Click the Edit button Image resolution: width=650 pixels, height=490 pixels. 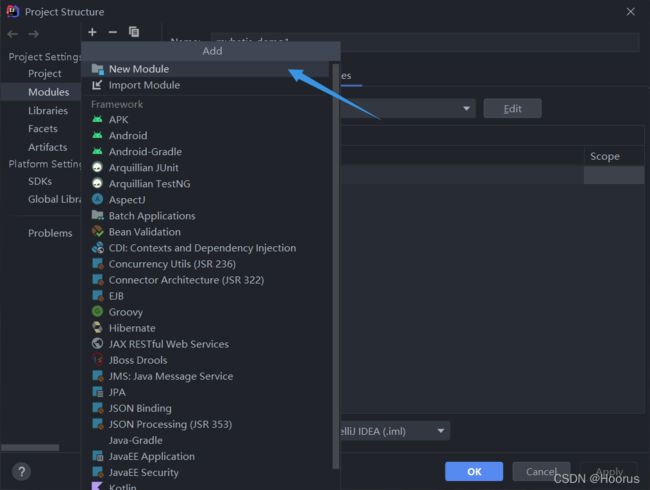[x=512, y=109]
